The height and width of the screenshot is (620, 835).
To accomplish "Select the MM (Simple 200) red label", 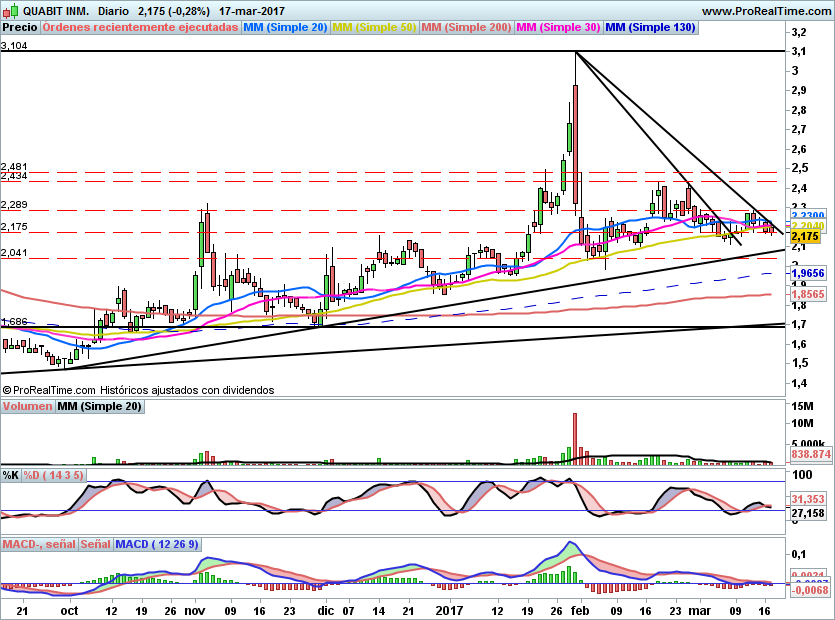I will (x=466, y=28).
